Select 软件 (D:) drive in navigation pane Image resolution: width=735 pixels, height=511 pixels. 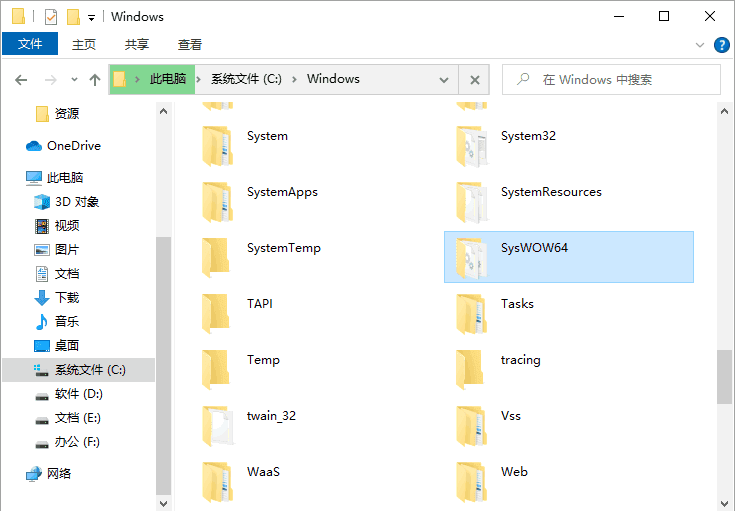coord(78,394)
